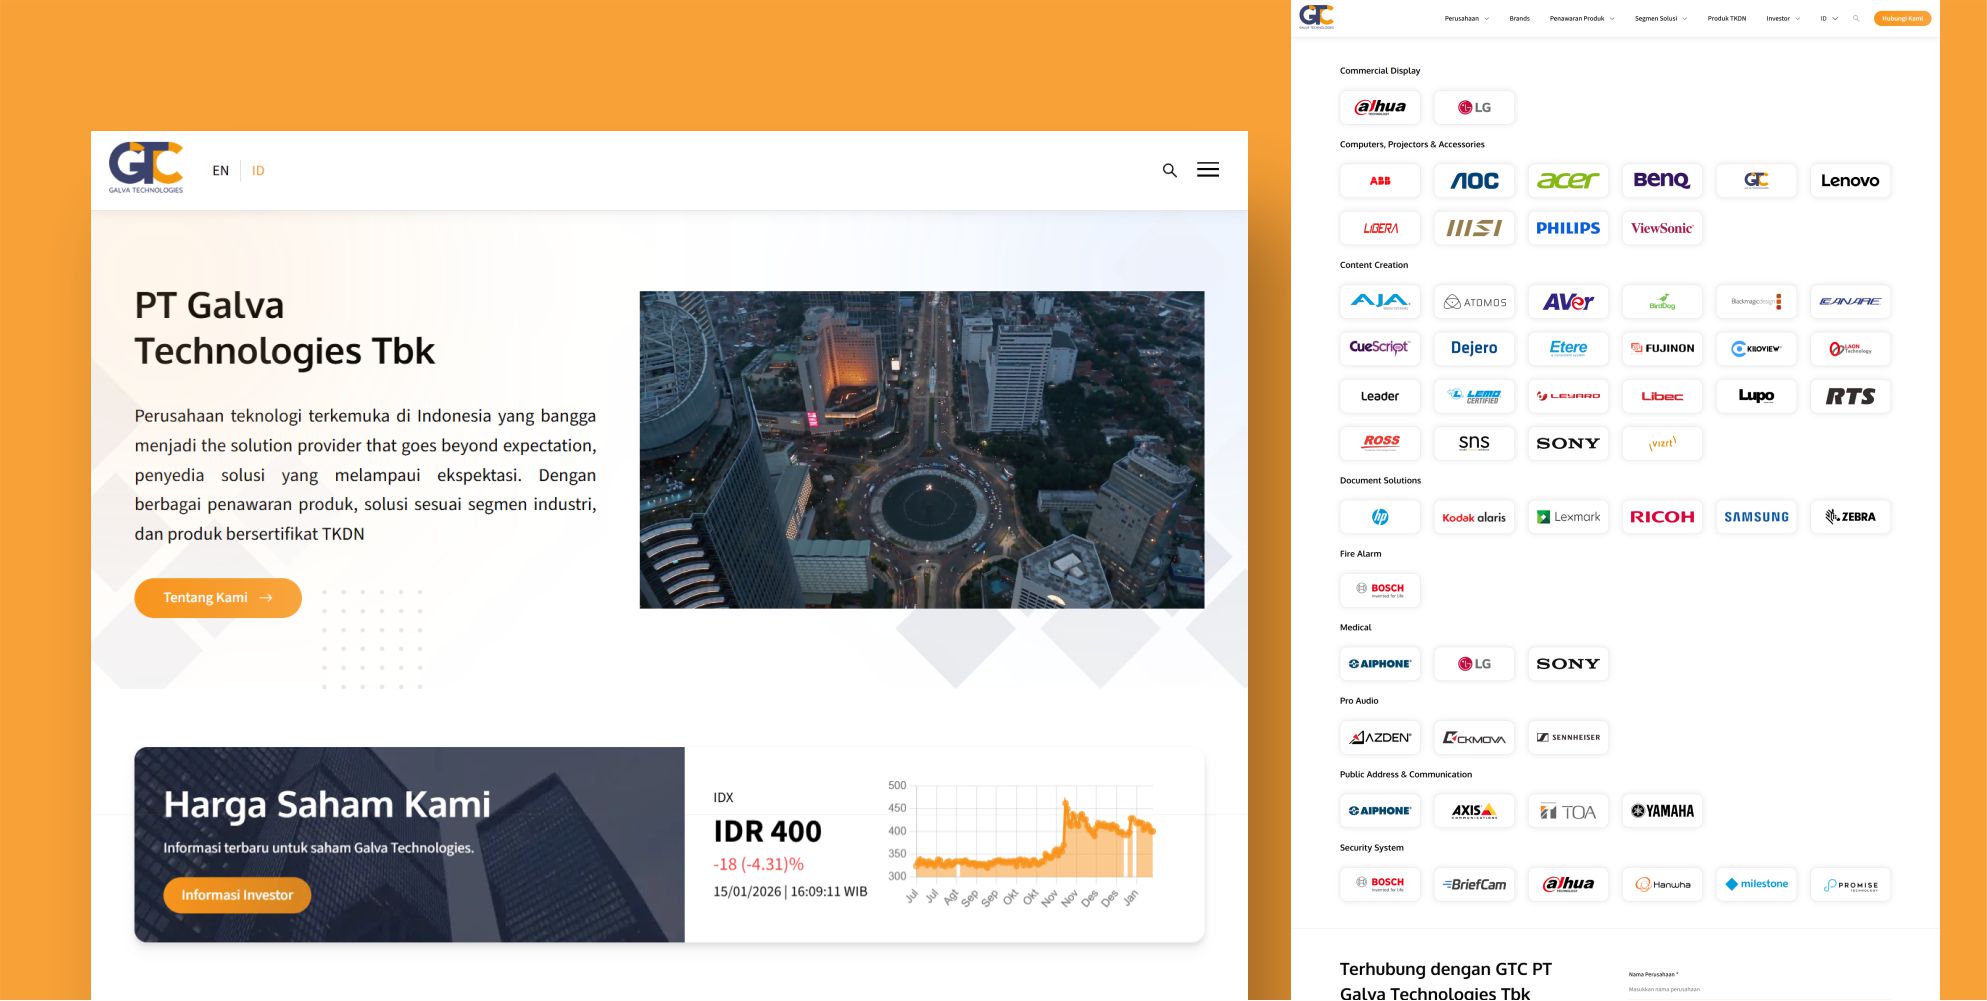Go to the Brands menu item
The width and height of the screenshot is (1987, 1001).
[1519, 19]
